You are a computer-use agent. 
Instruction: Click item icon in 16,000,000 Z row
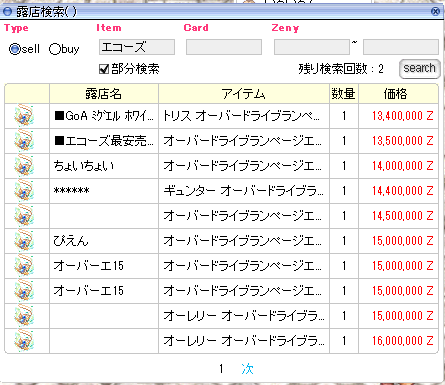[x=24, y=341]
